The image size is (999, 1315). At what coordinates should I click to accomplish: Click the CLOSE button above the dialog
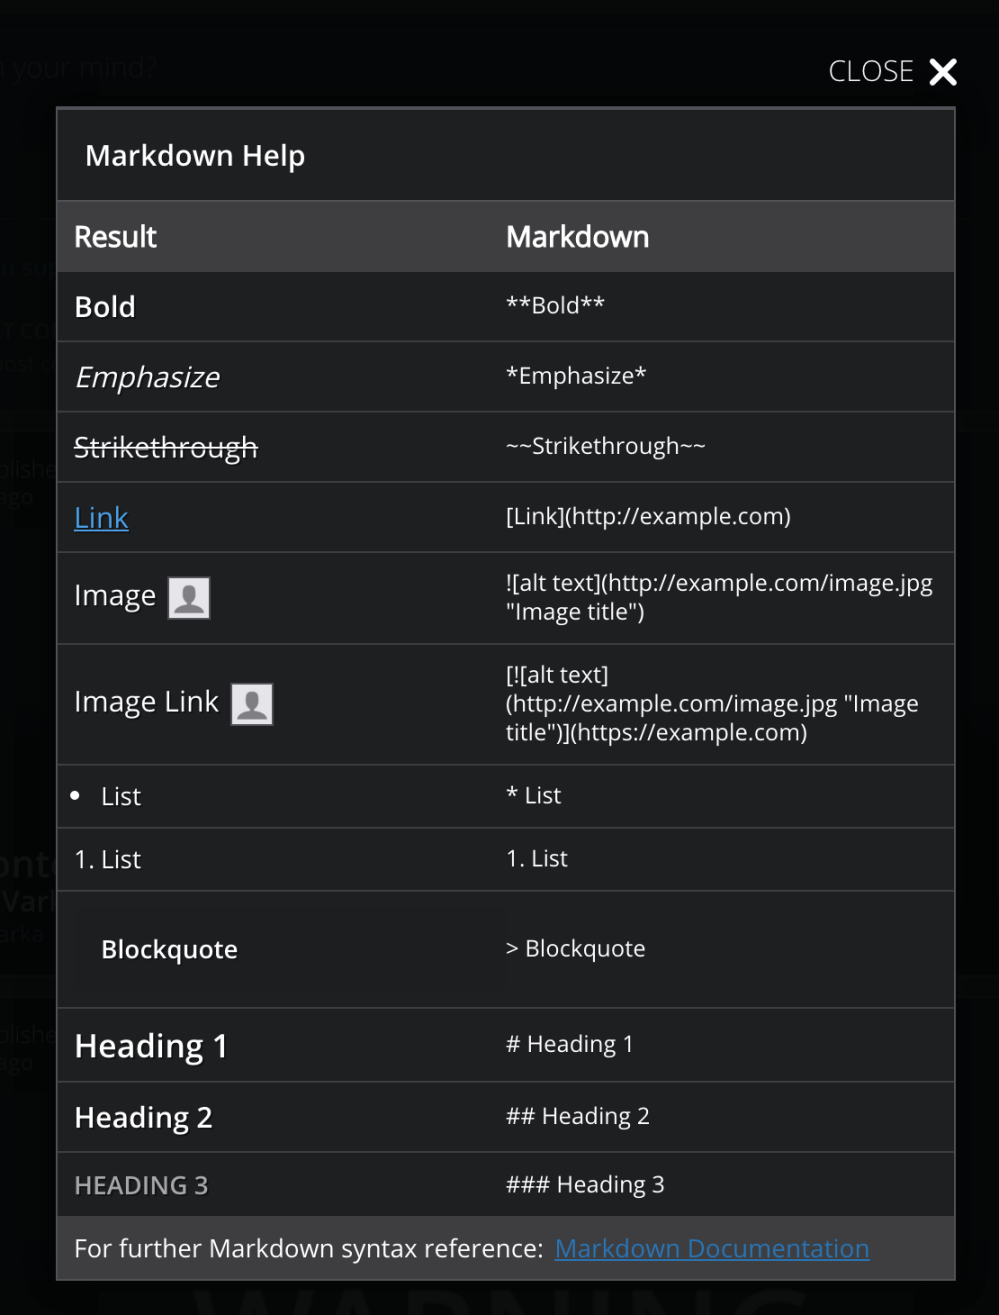coord(870,71)
